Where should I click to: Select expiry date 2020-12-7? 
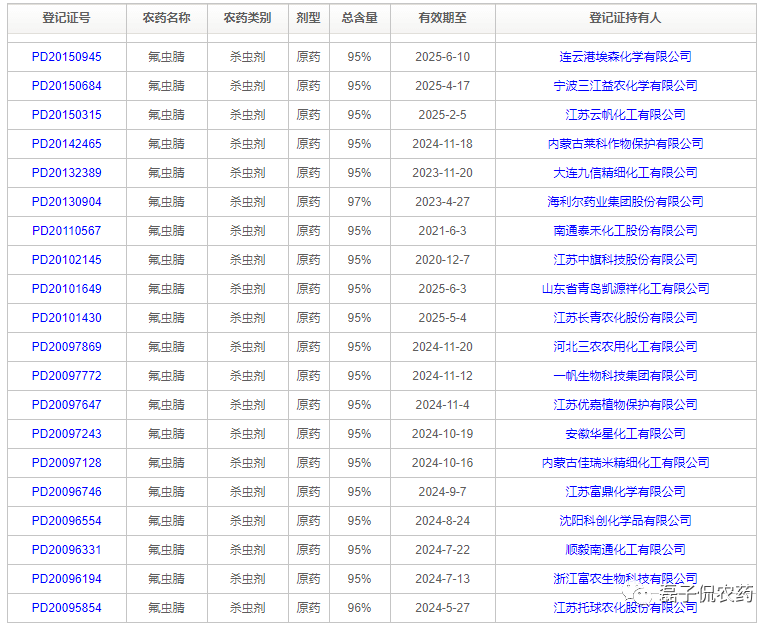click(x=443, y=260)
